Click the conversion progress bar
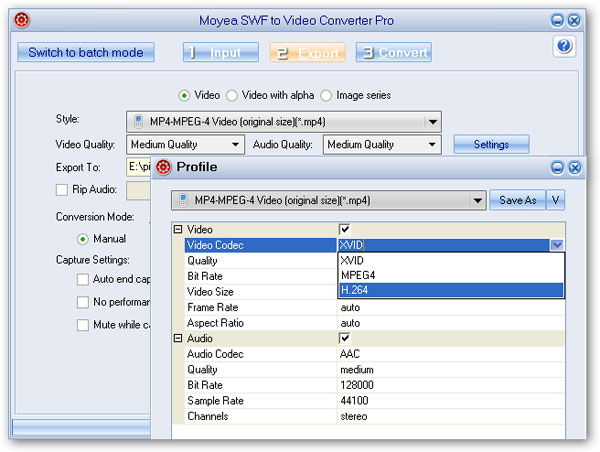This screenshot has width=600, height=452. tap(82, 428)
